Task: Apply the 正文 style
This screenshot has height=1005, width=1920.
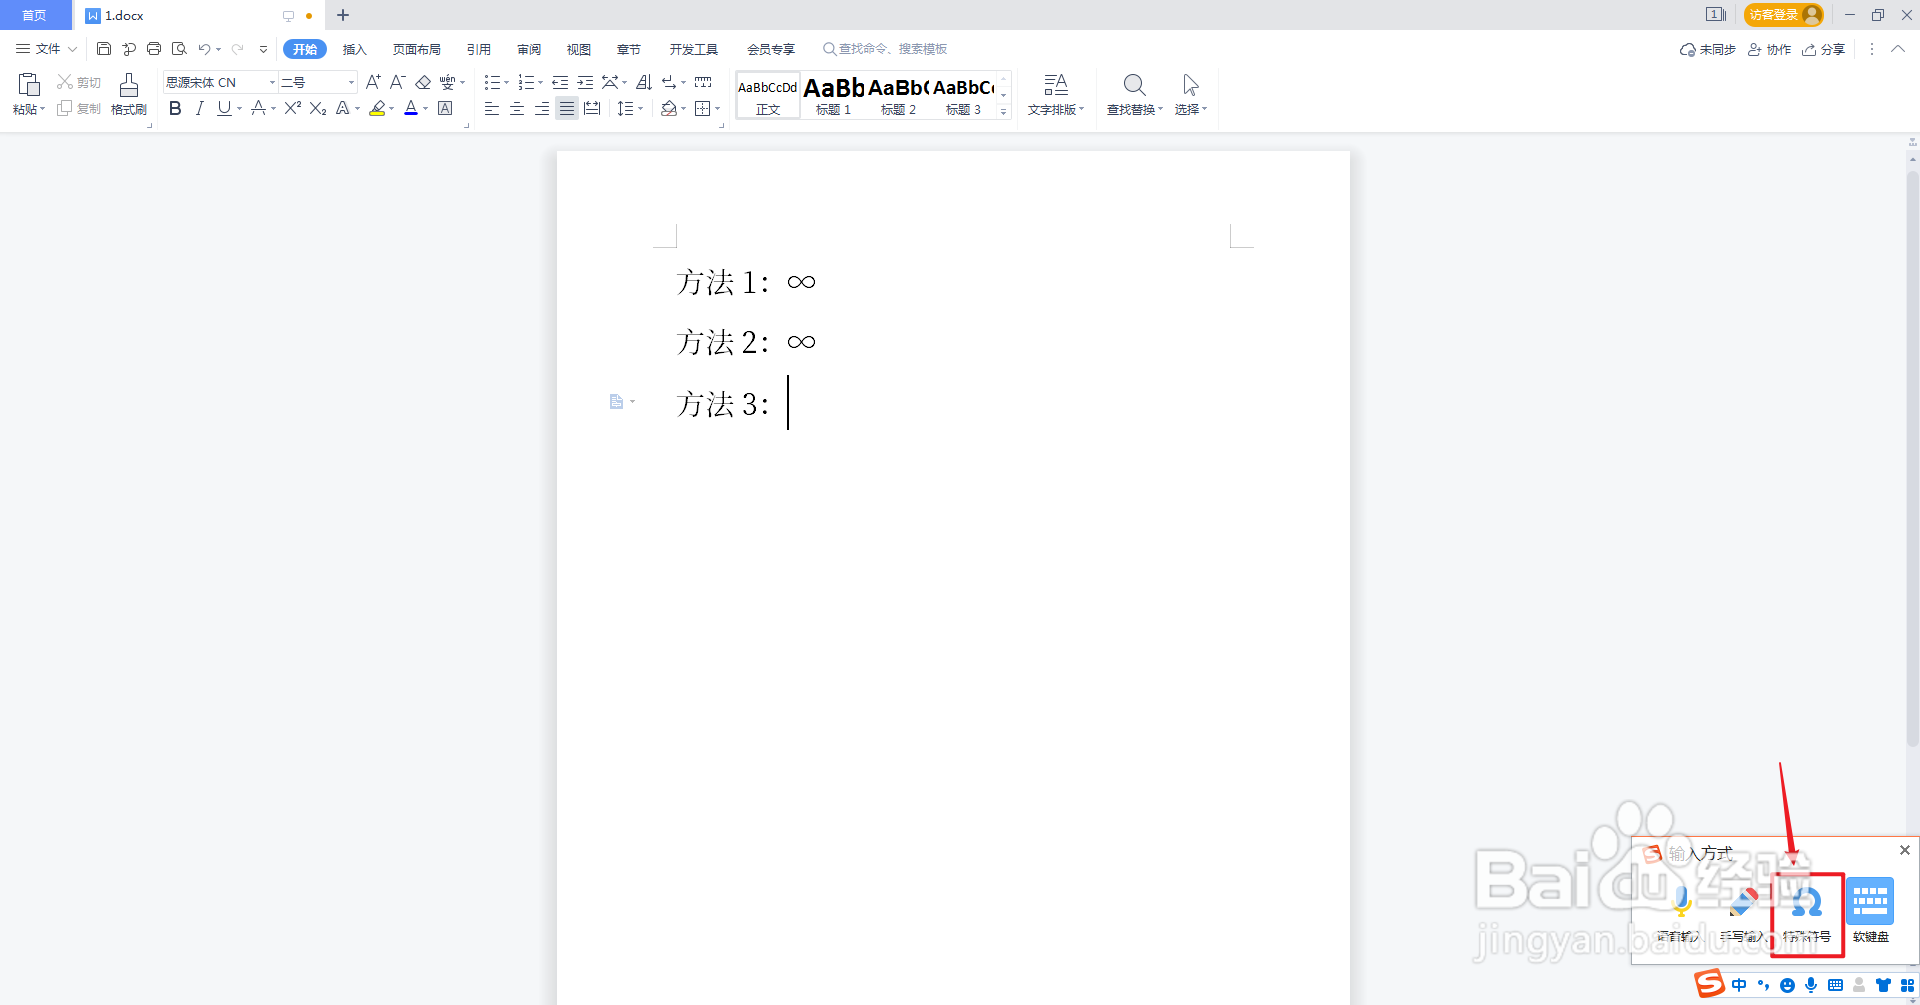Action: point(768,95)
